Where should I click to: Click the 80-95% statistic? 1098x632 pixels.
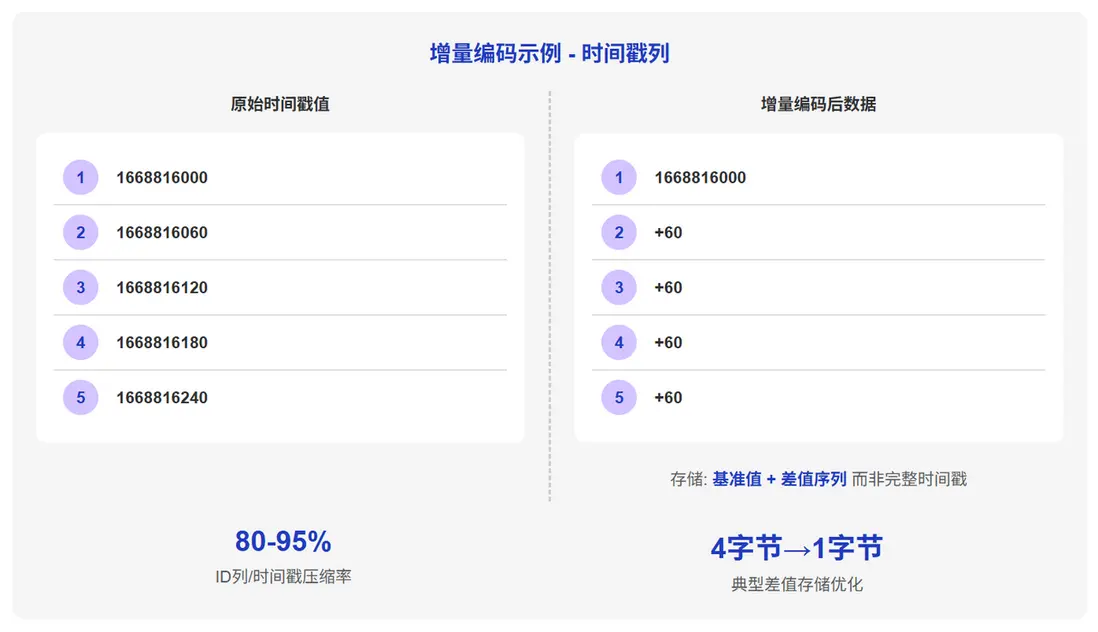283,542
